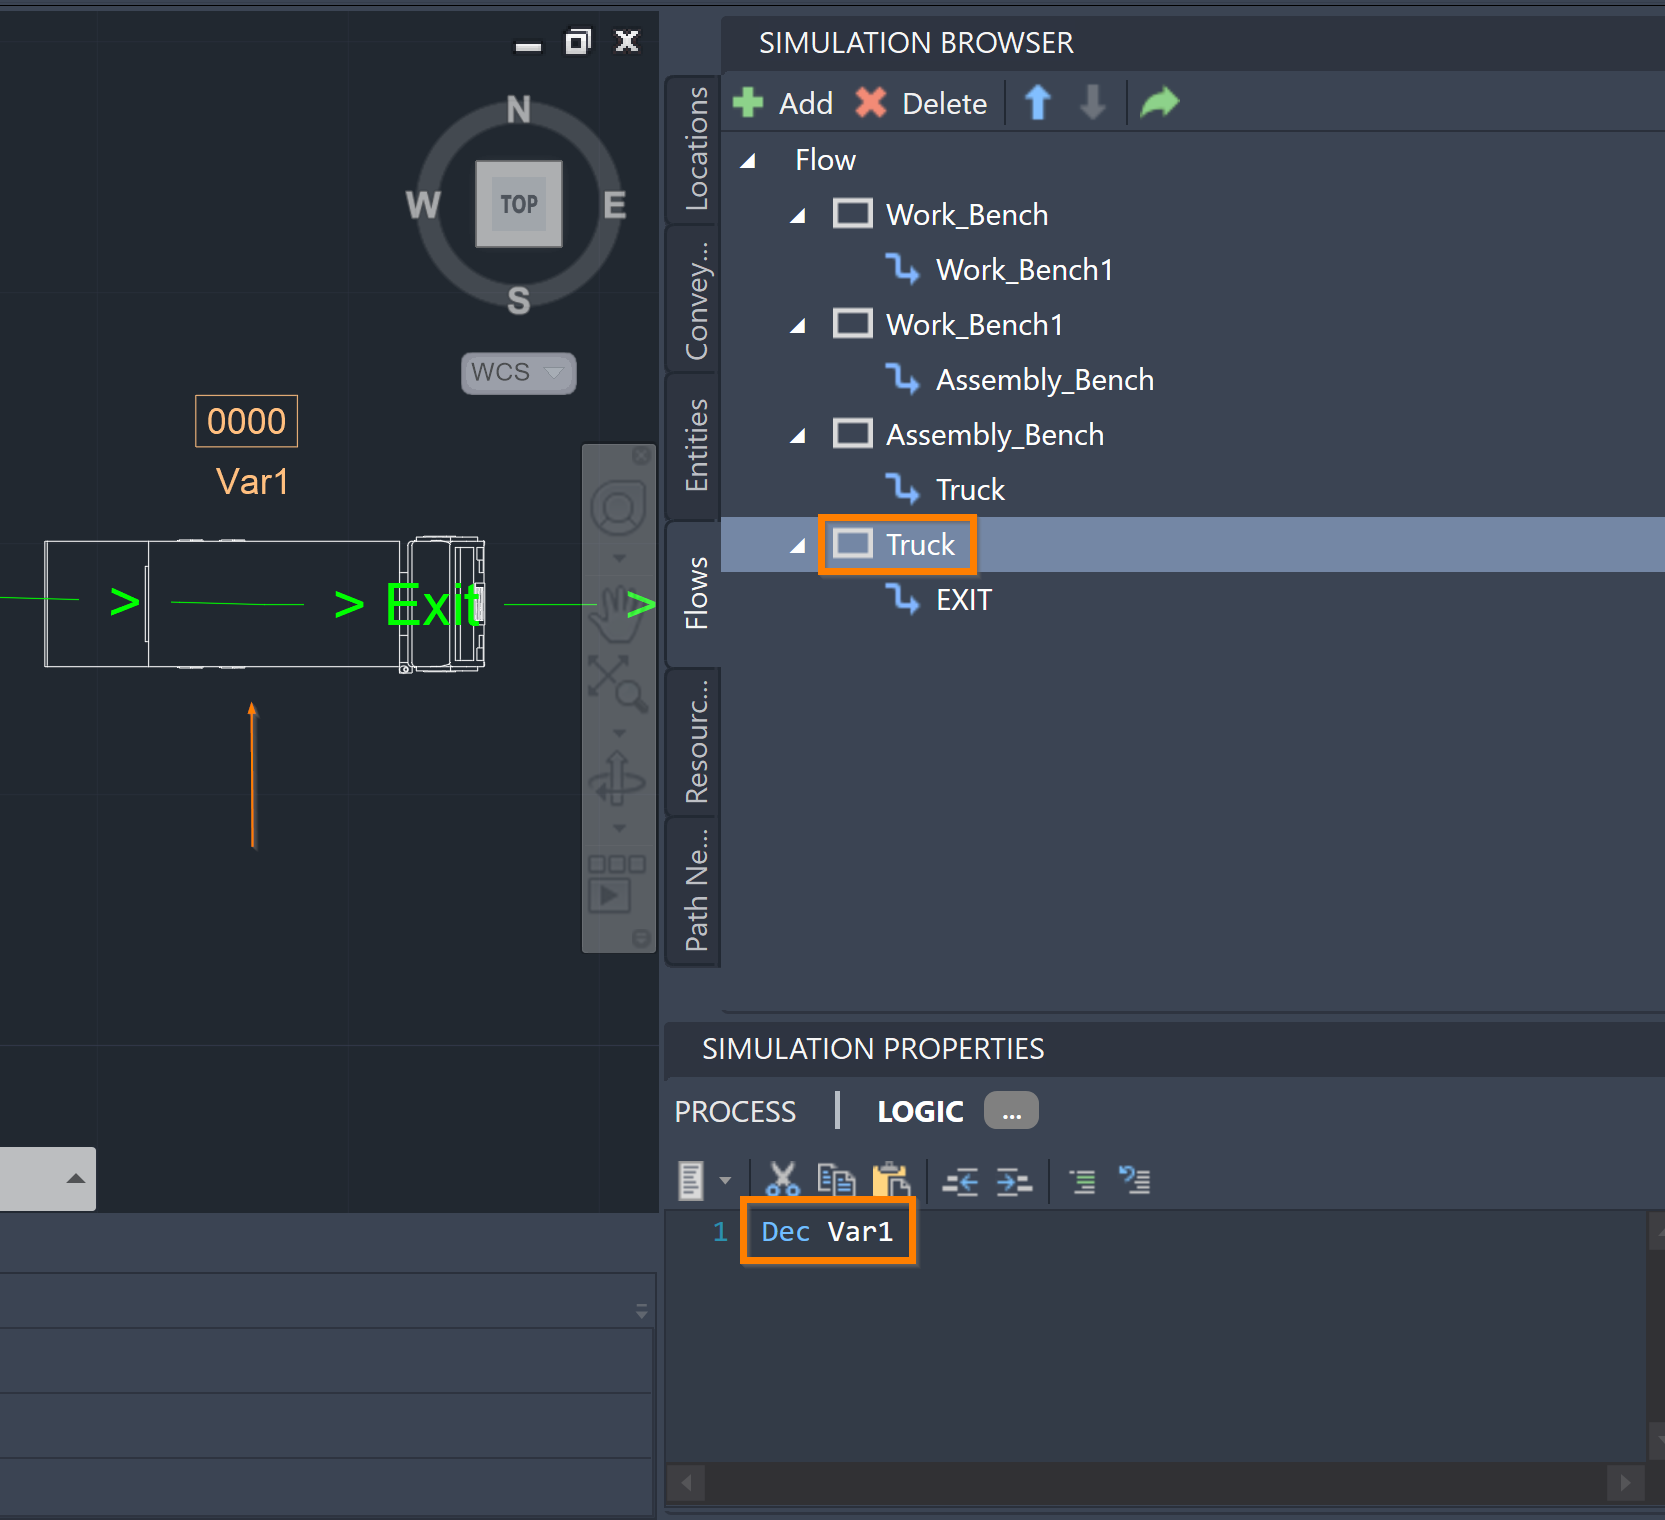Viewport: 1665px width, 1520px height.
Task: Click the Add label text
Action: [x=806, y=103]
